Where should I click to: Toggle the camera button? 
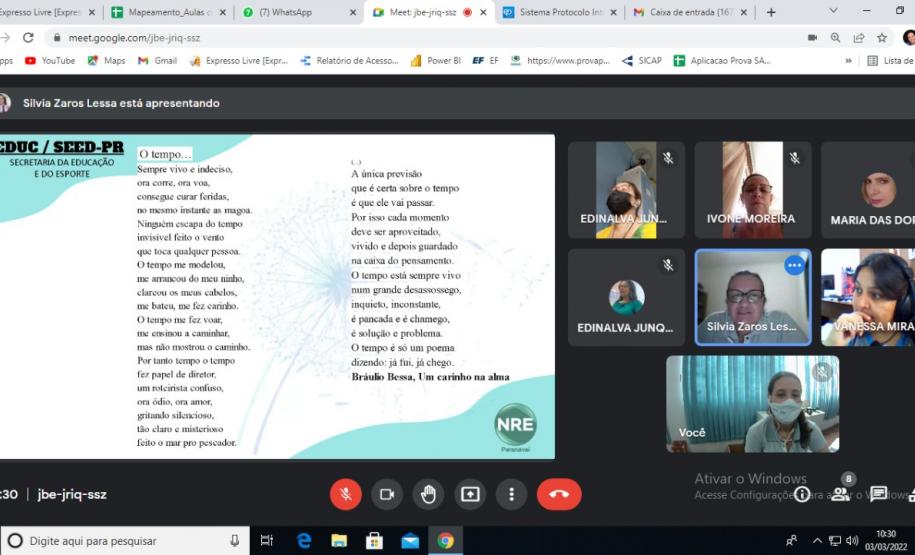pos(387,494)
